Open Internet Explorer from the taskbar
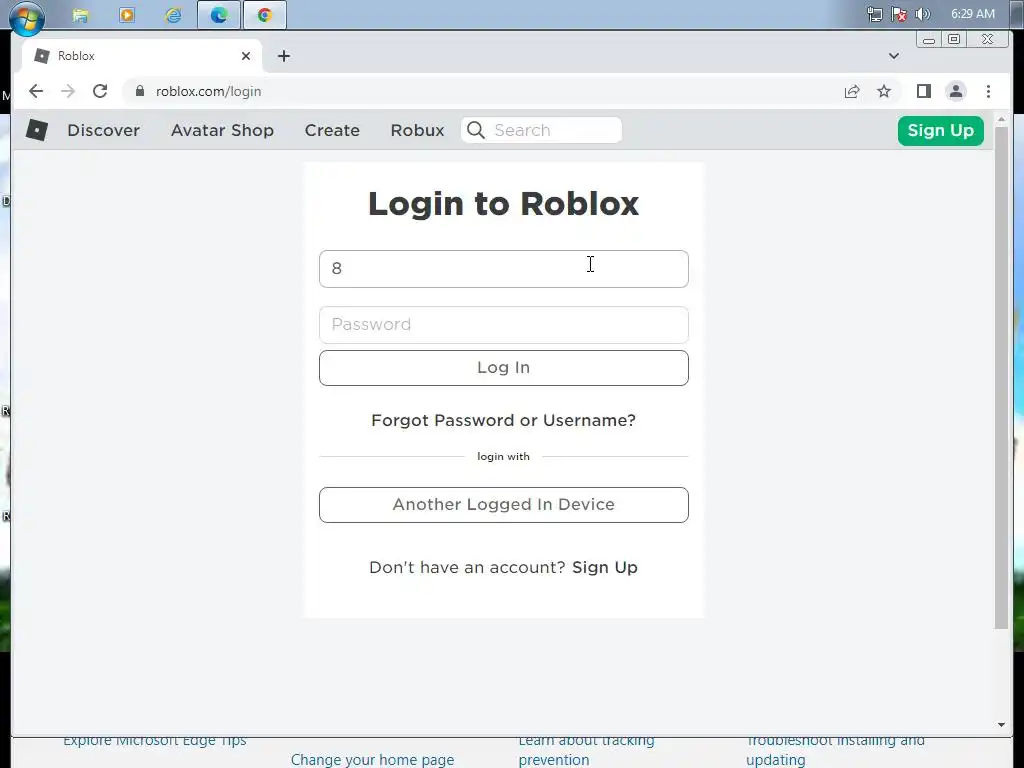Image resolution: width=1024 pixels, height=768 pixels. (x=173, y=15)
